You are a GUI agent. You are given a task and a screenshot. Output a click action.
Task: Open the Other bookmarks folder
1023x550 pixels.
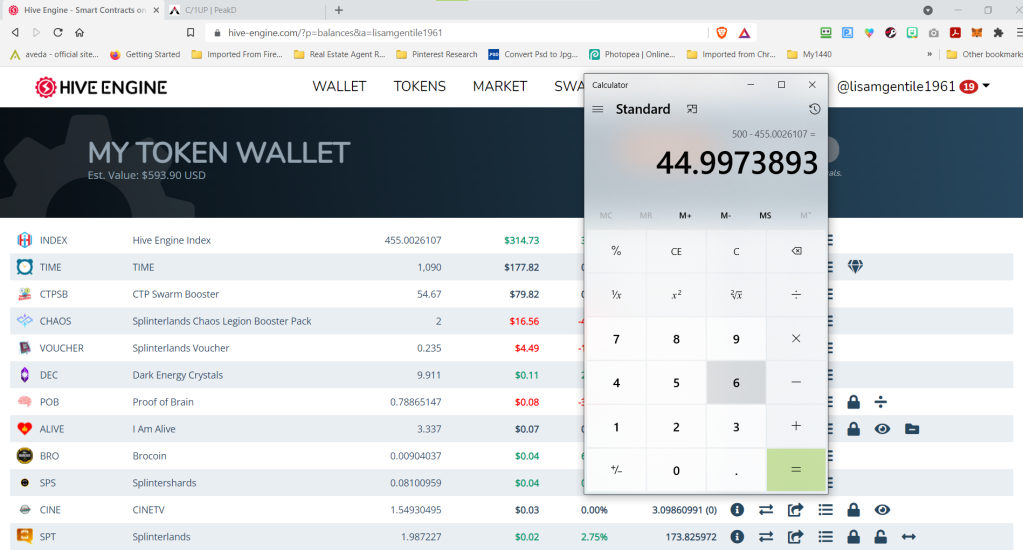tap(985, 54)
